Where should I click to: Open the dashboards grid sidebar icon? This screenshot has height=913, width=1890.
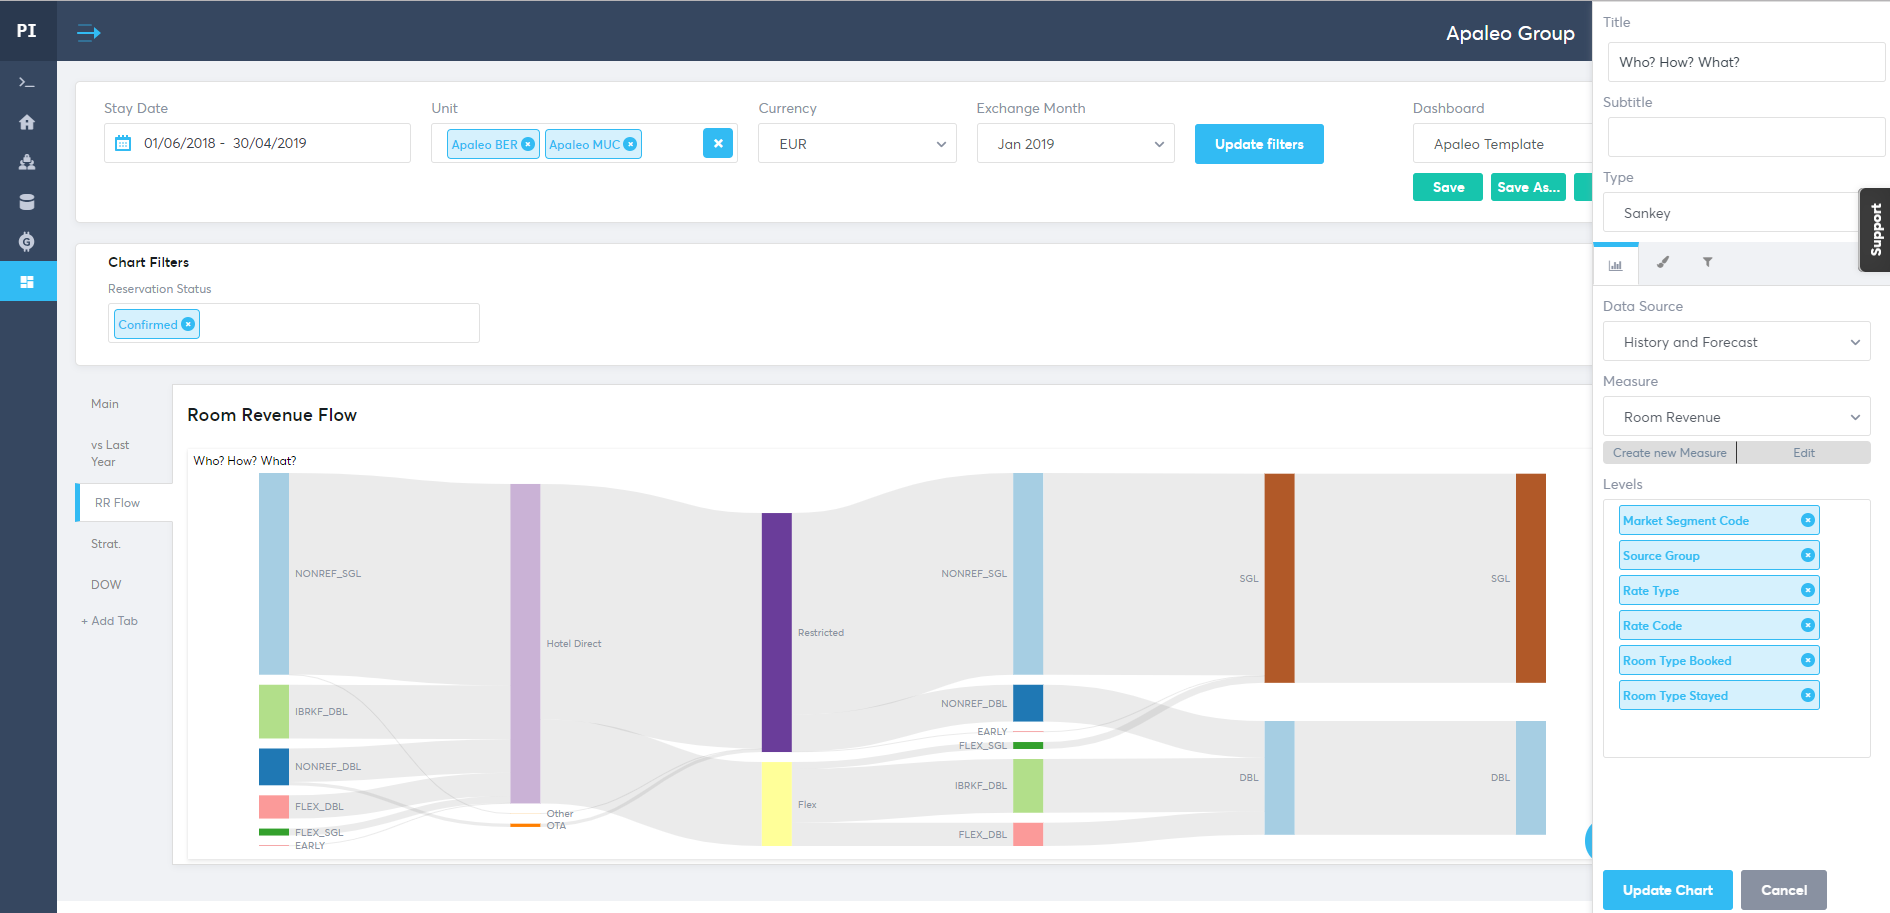coord(27,282)
